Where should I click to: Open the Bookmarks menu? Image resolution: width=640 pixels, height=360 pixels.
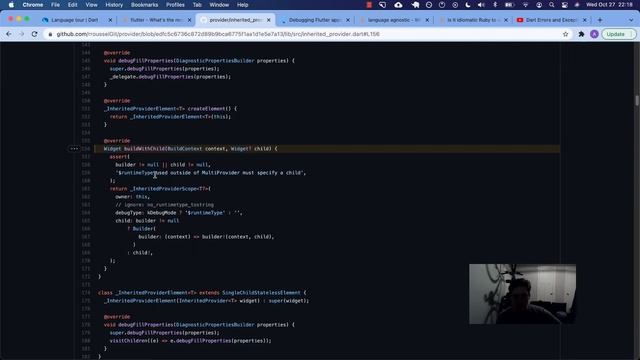pyautogui.click(x=144, y=5)
